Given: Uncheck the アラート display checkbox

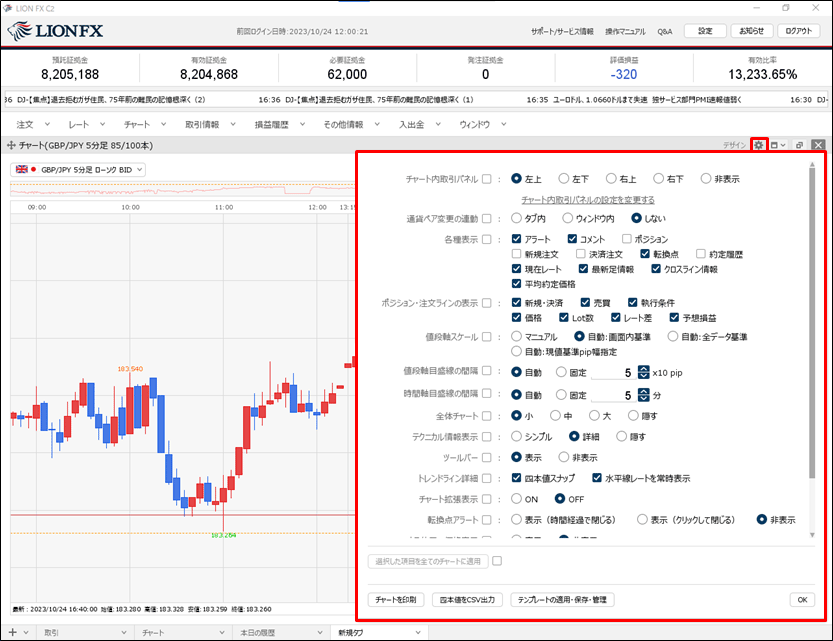Looking at the screenshot, I should 516,239.
